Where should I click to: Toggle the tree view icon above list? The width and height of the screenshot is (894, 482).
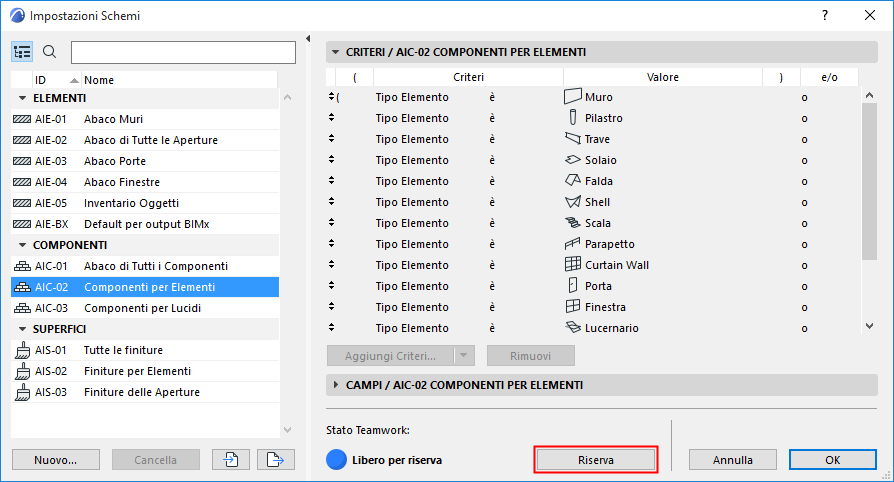pyautogui.click(x=23, y=52)
